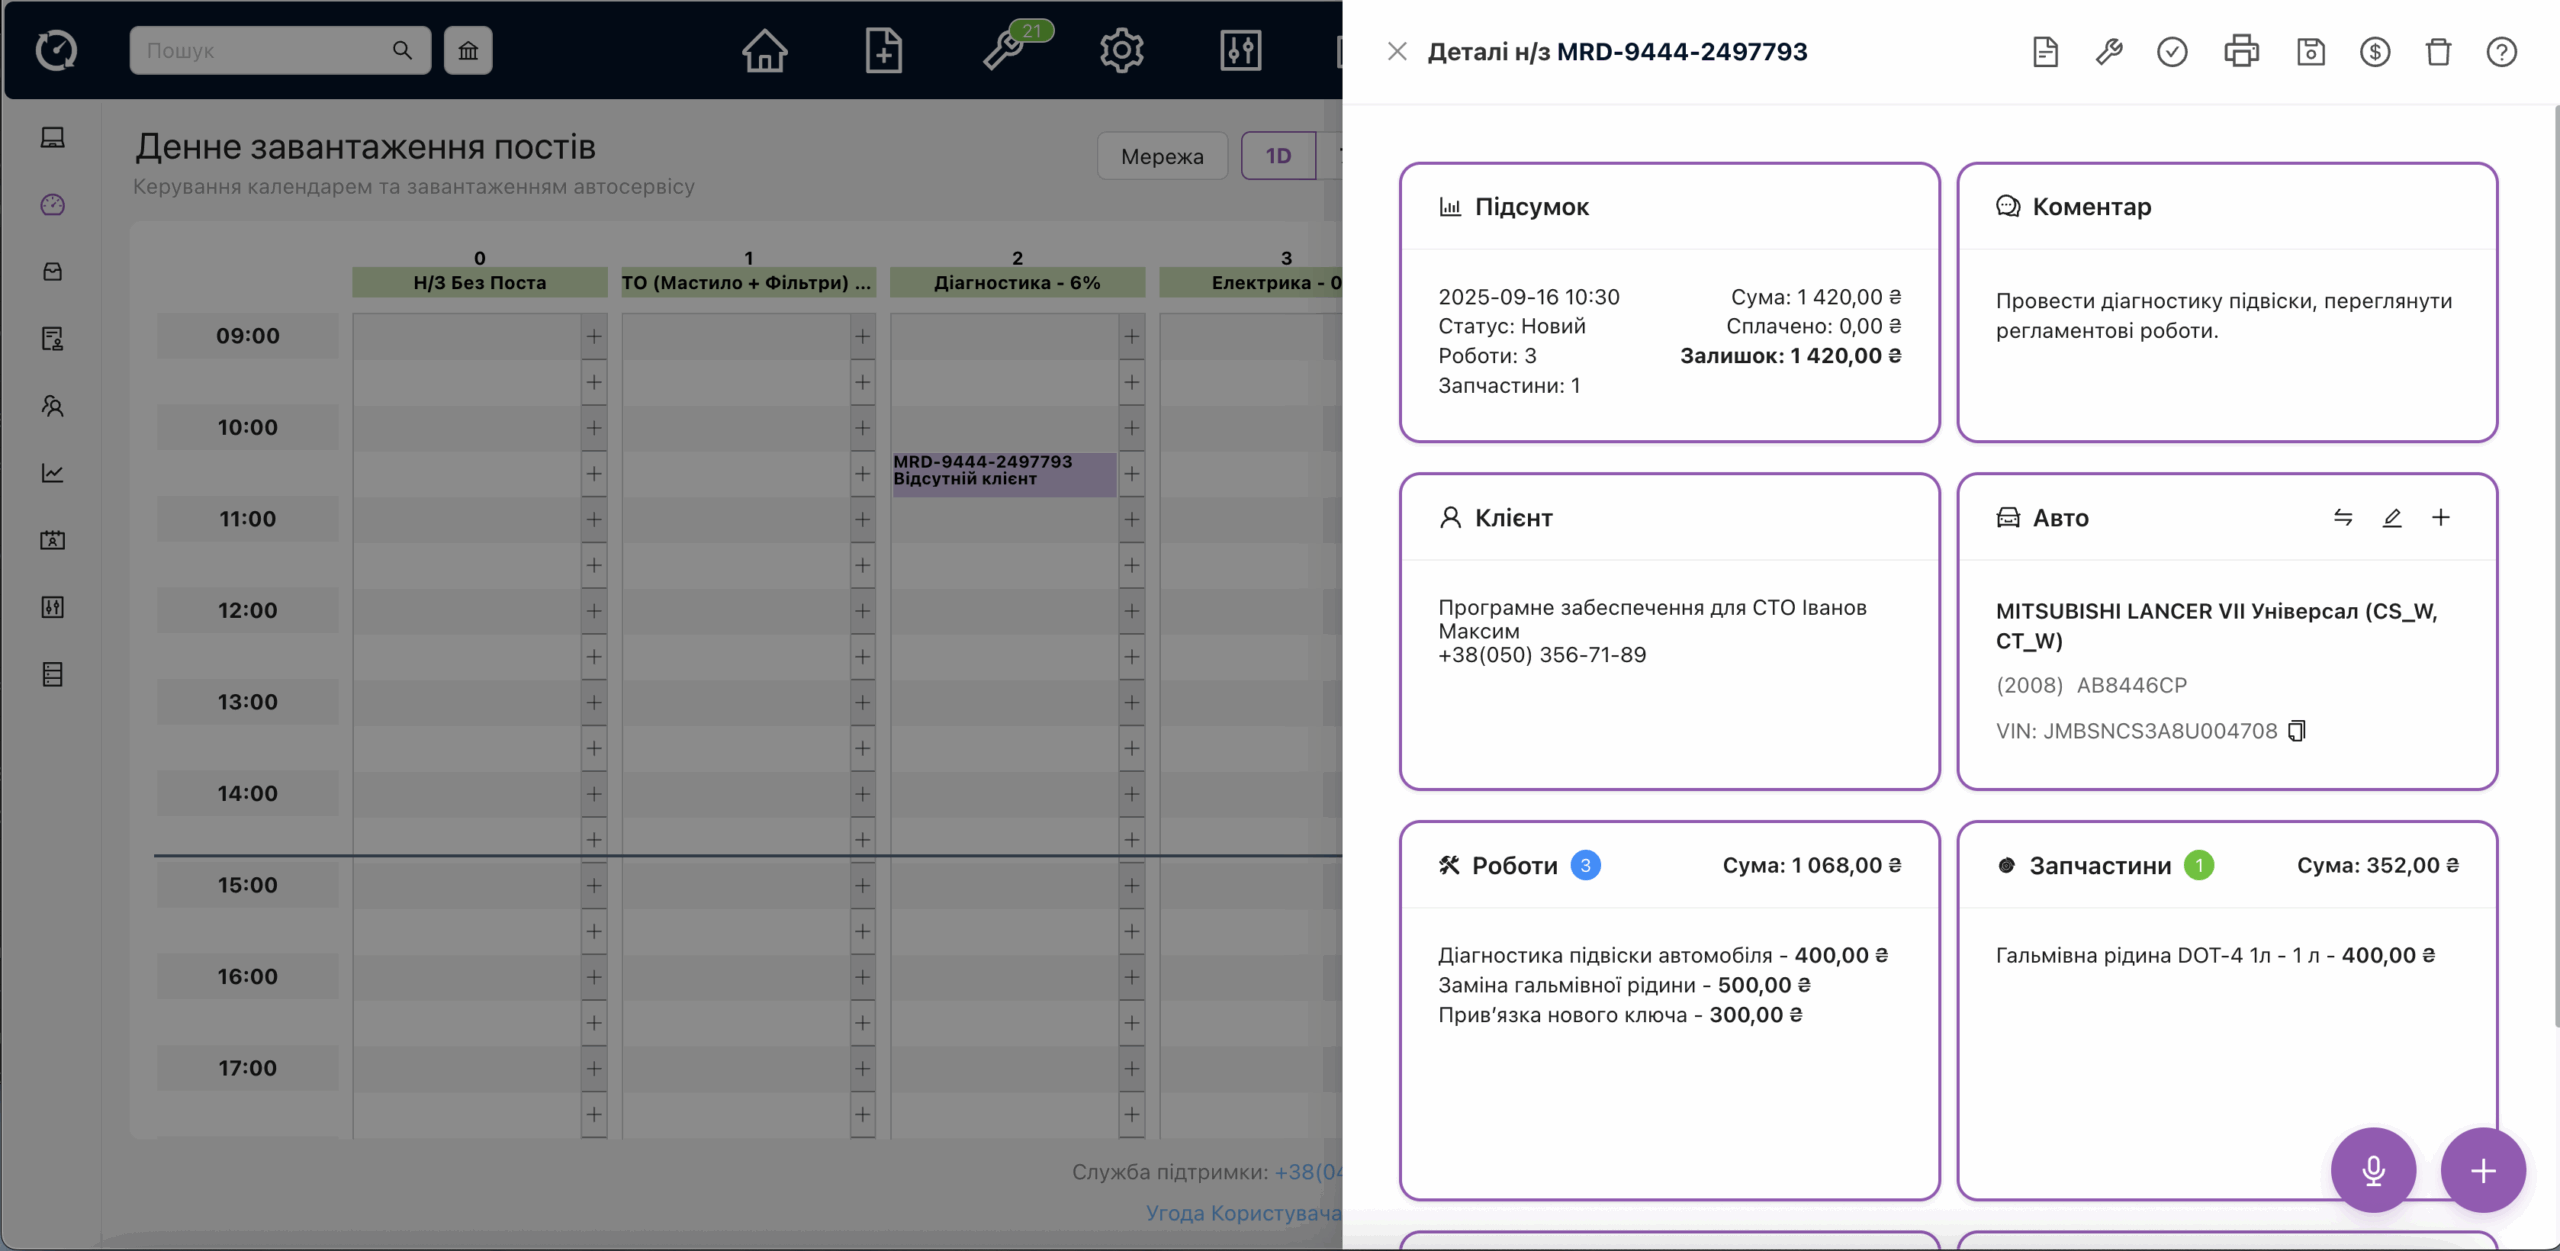Switch to the Мережа view
This screenshot has width=2560, height=1251.
coord(1162,156)
